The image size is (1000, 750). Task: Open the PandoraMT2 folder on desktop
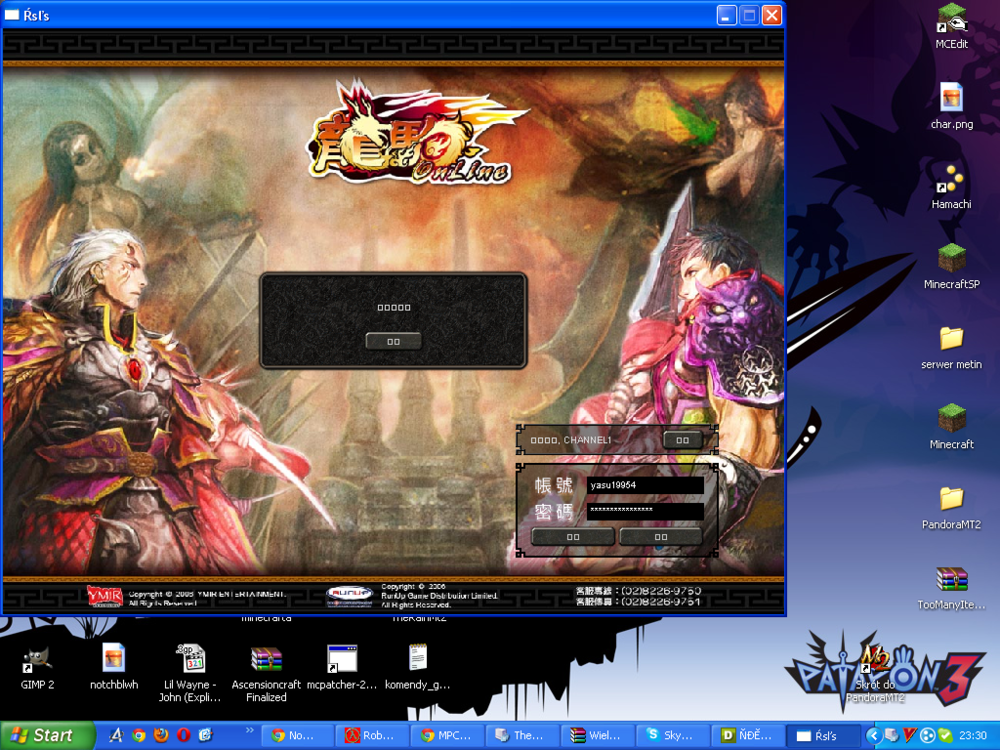(951, 508)
